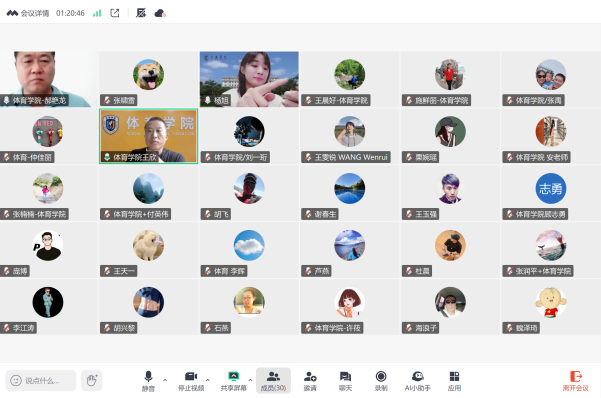This screenshot has height=398, width=601.
Task: Open the emoji picker smiley icon
Action: tap(16, 380)
